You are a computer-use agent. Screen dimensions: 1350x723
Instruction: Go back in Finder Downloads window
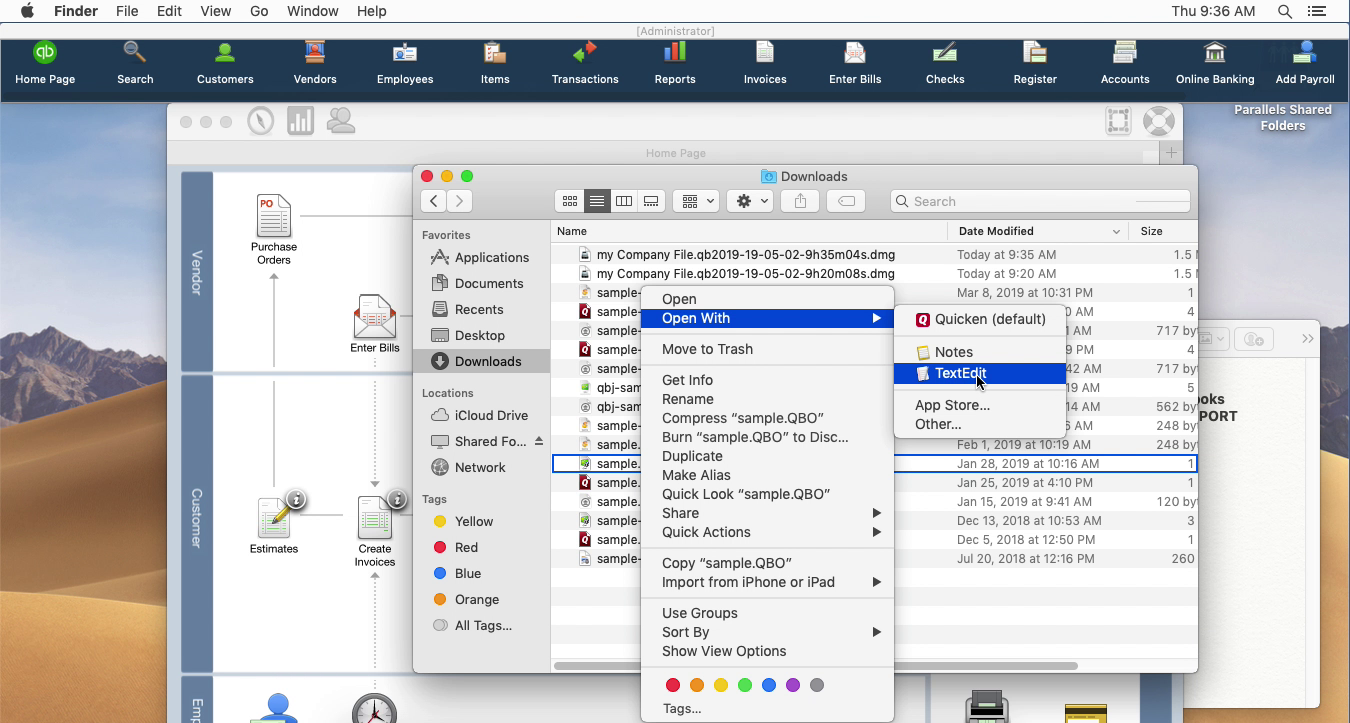[x=433, y=201]
